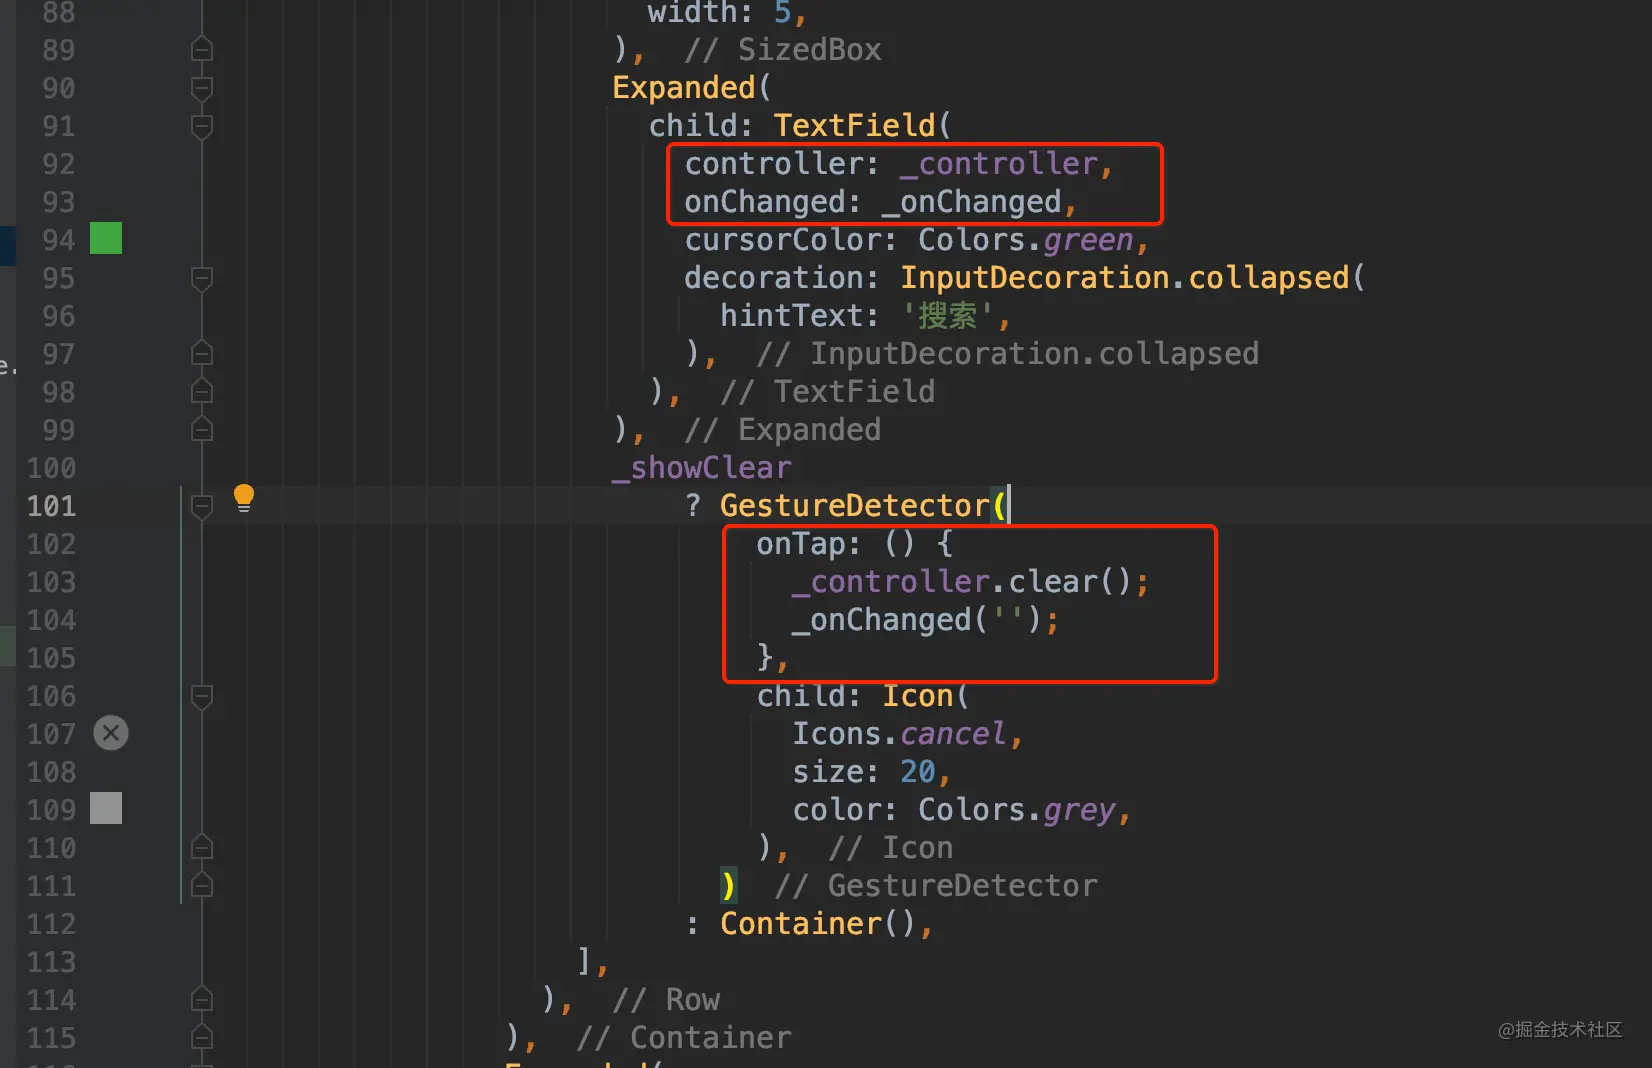Click the '// InputDecoration.collapsed' comment
Screen dimensions: 1652x1068
coord(1008,354)
